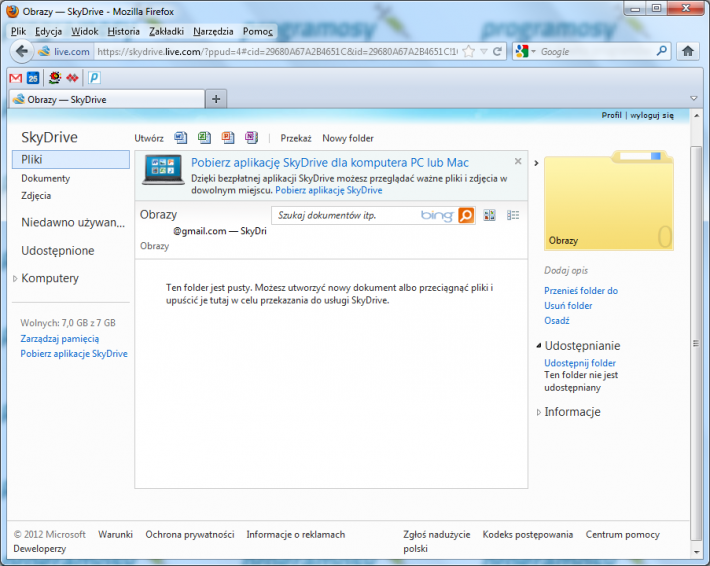Open URL history dropdown arrow
Screen dimensions: 710x566
[x=484, y=52]
